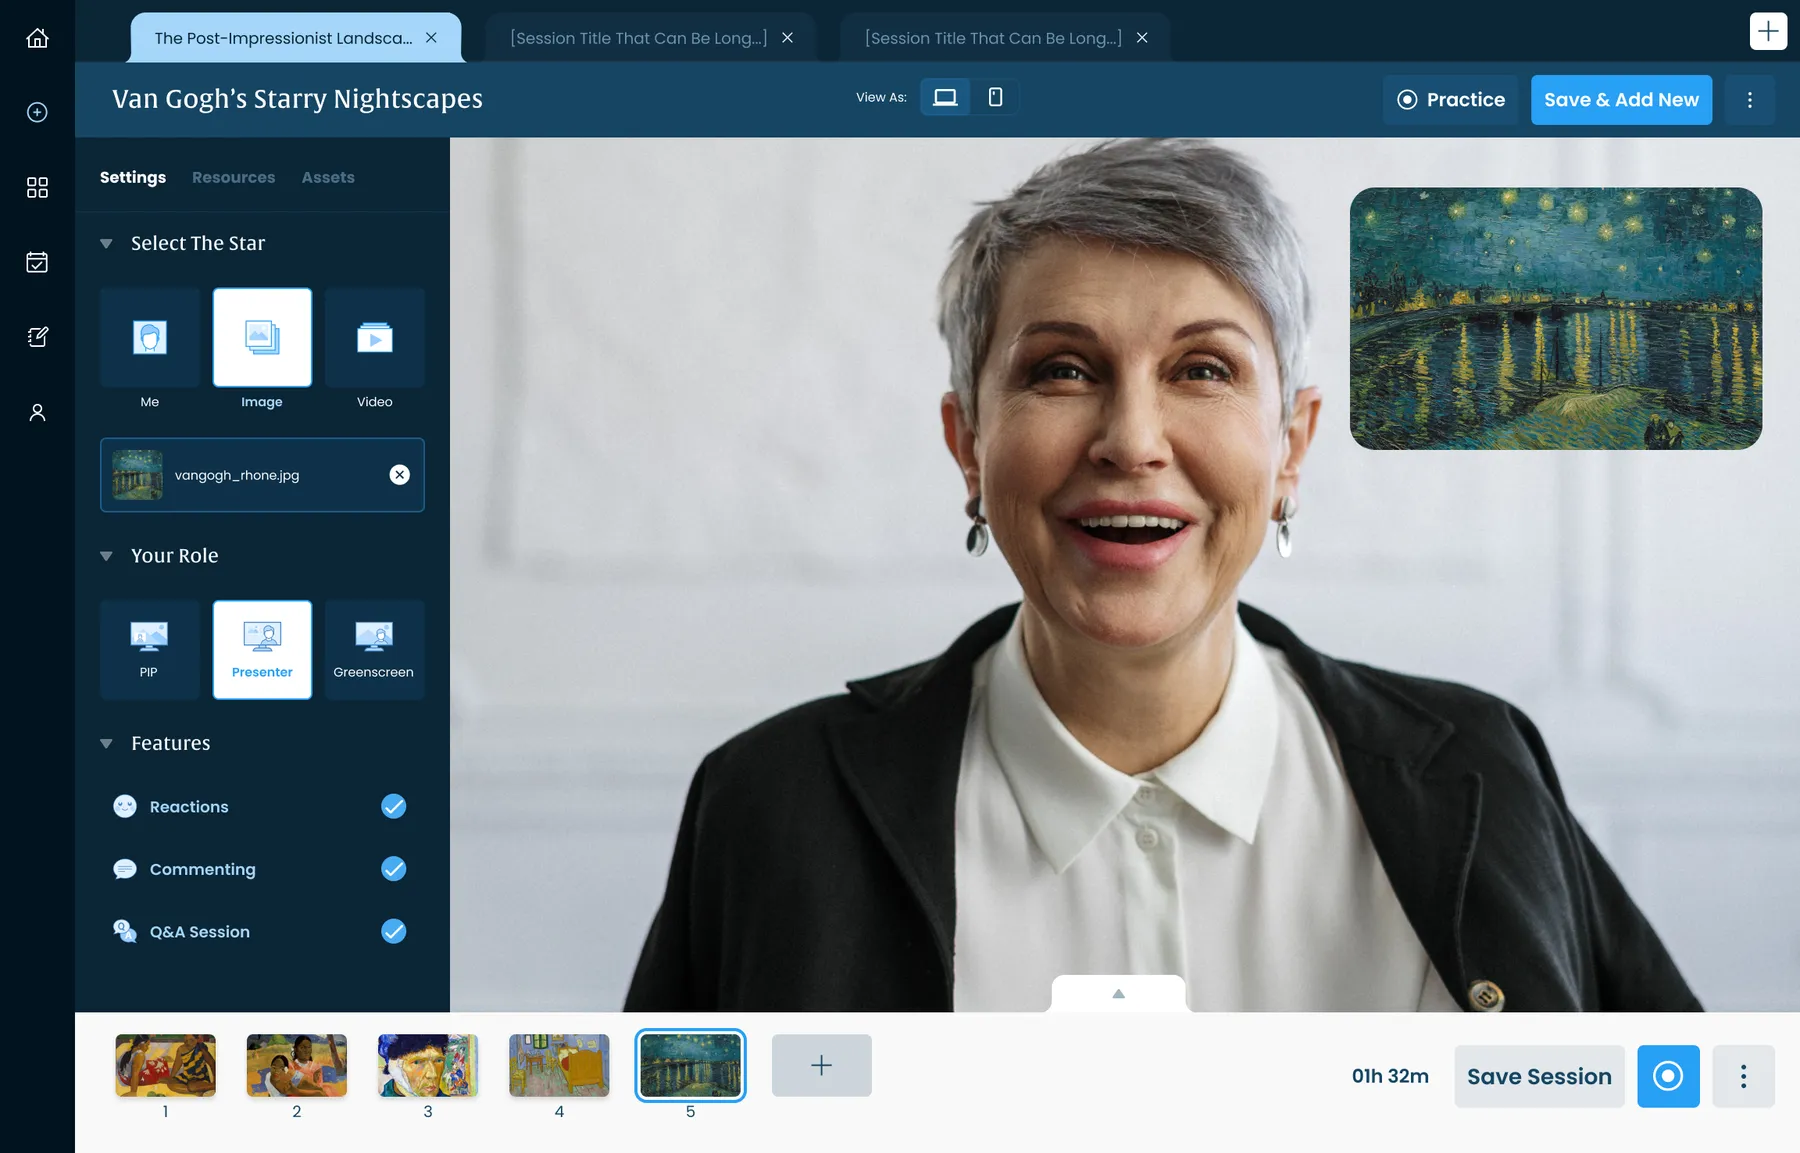Viewport: 1800px width, 1153px height.
Task: Switch to desktop laptop view
Action: 945,97
